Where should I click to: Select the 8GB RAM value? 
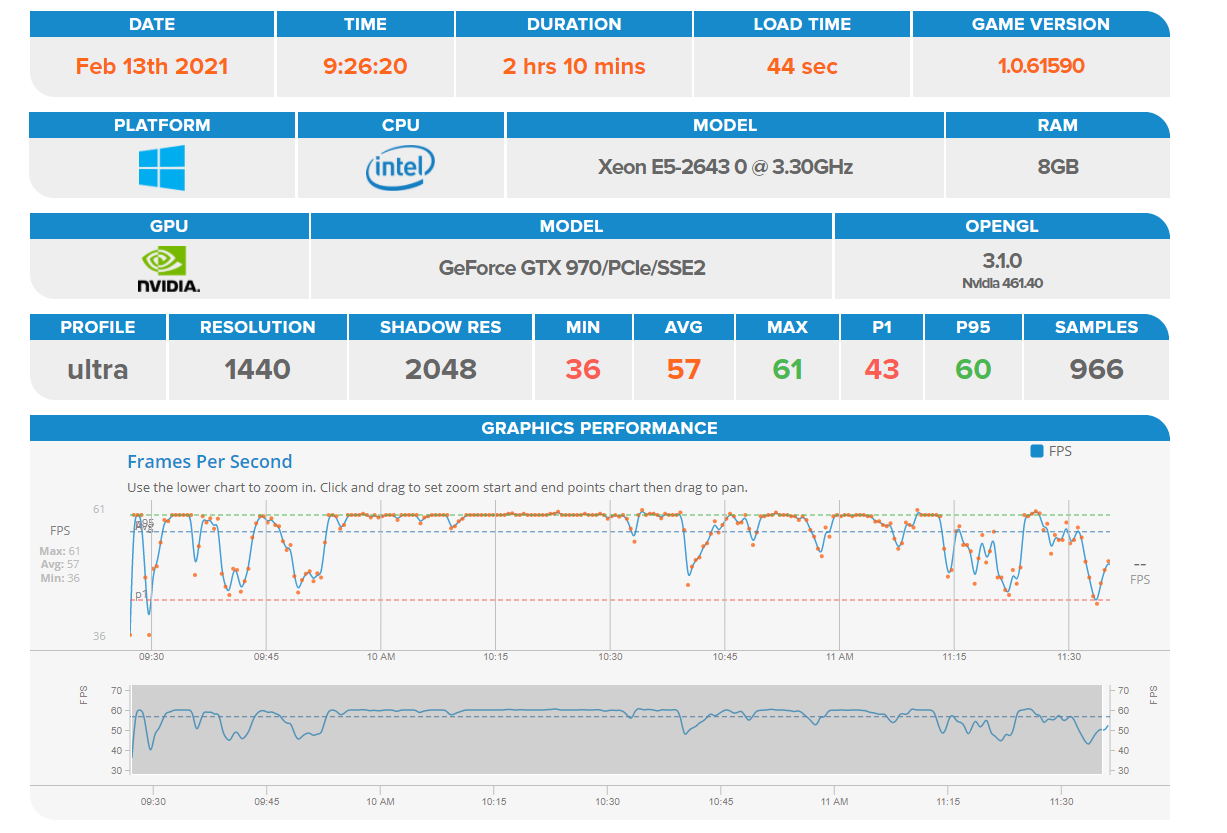1057,167
